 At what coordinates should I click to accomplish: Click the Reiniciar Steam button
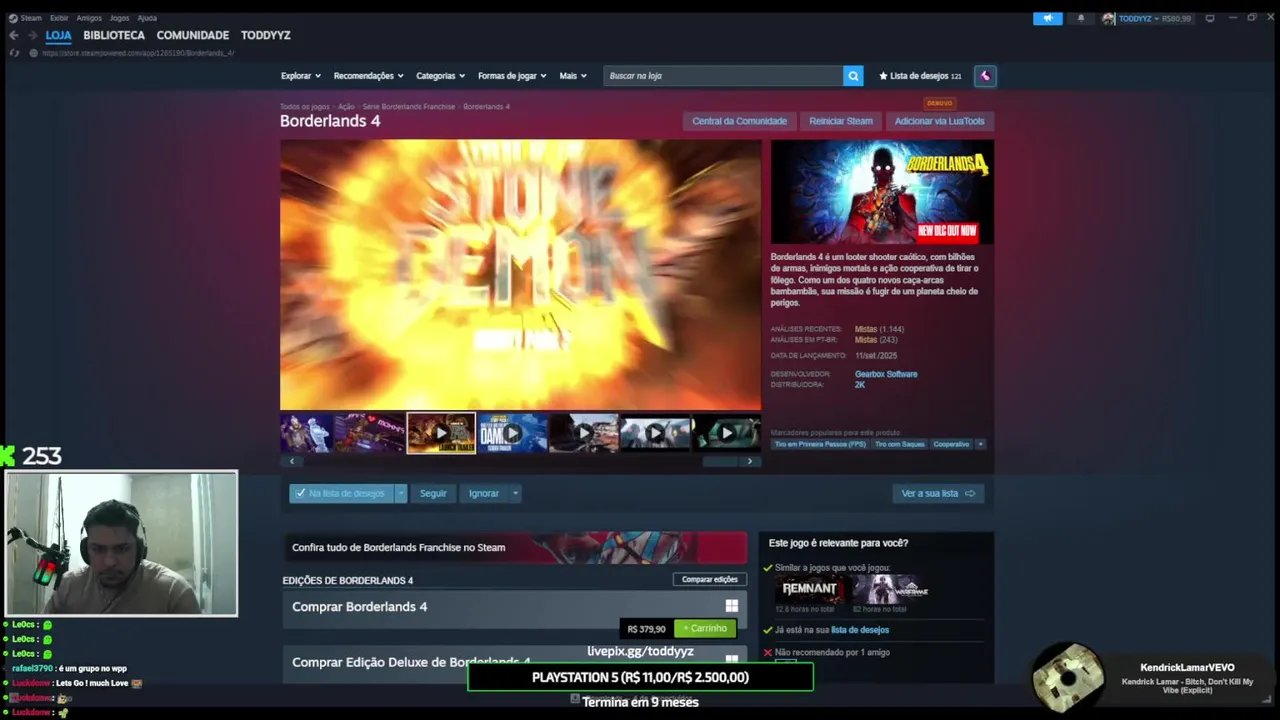841,121
